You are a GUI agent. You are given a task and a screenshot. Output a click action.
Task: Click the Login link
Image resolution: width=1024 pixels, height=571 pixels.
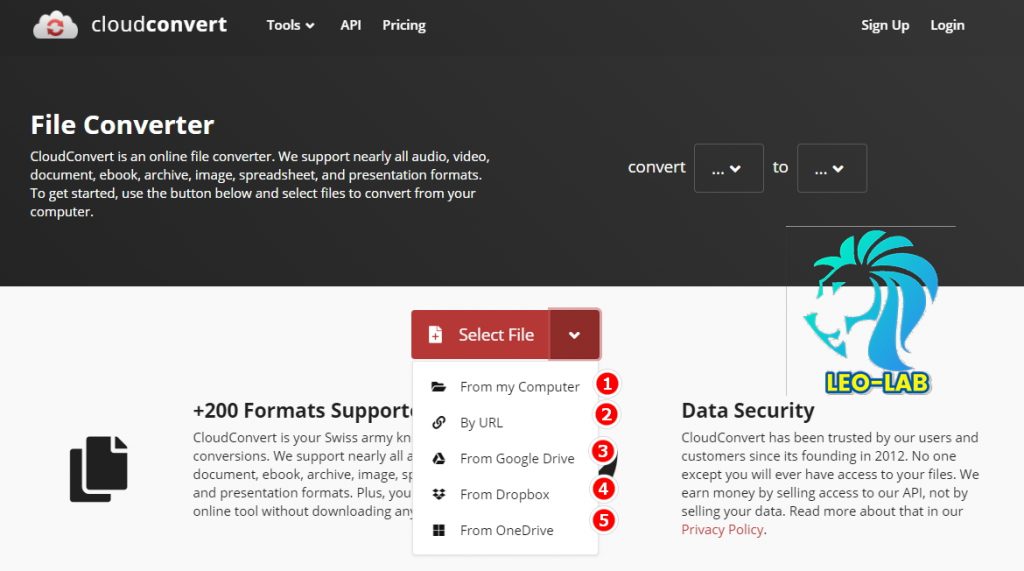tap(947, 25)
